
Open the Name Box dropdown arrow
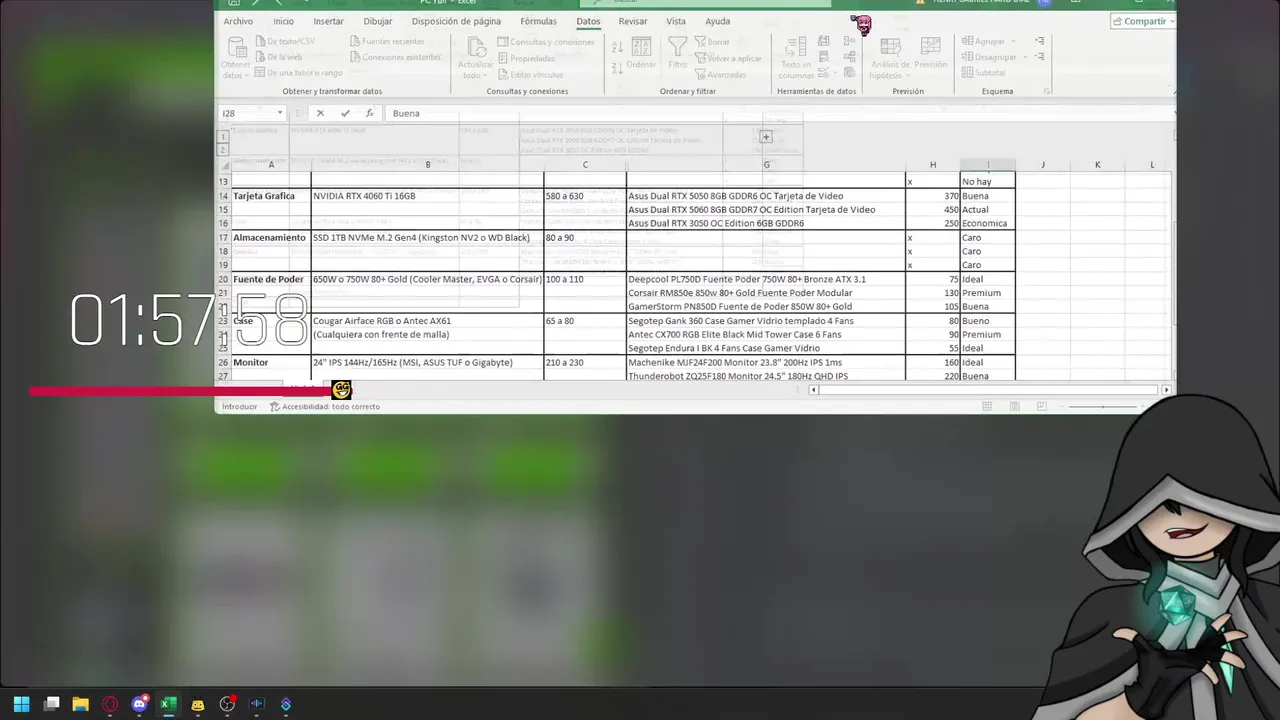pyautogui.click(x=280, y=113)
